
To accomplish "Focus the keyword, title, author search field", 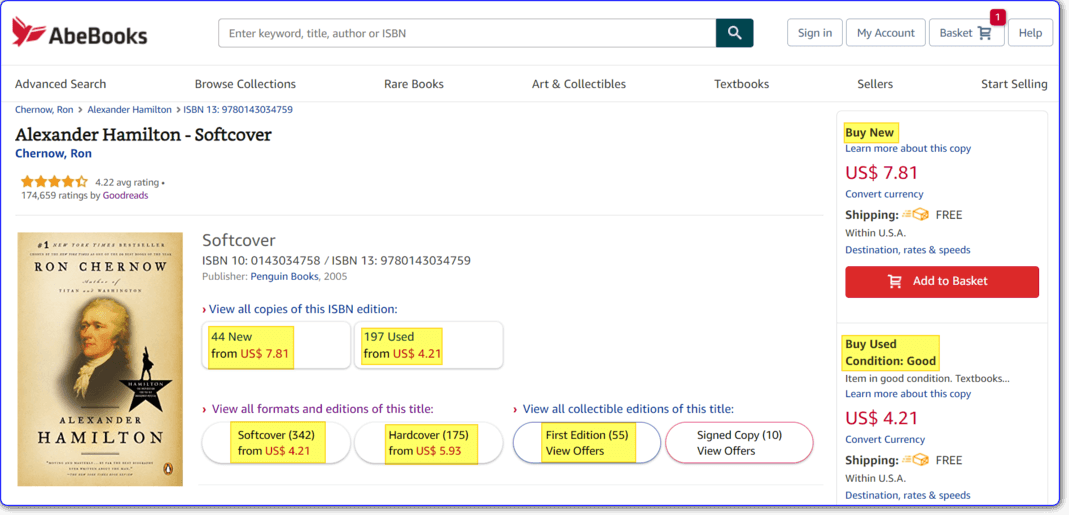I will pyautogui.click(x=468, y=33).
